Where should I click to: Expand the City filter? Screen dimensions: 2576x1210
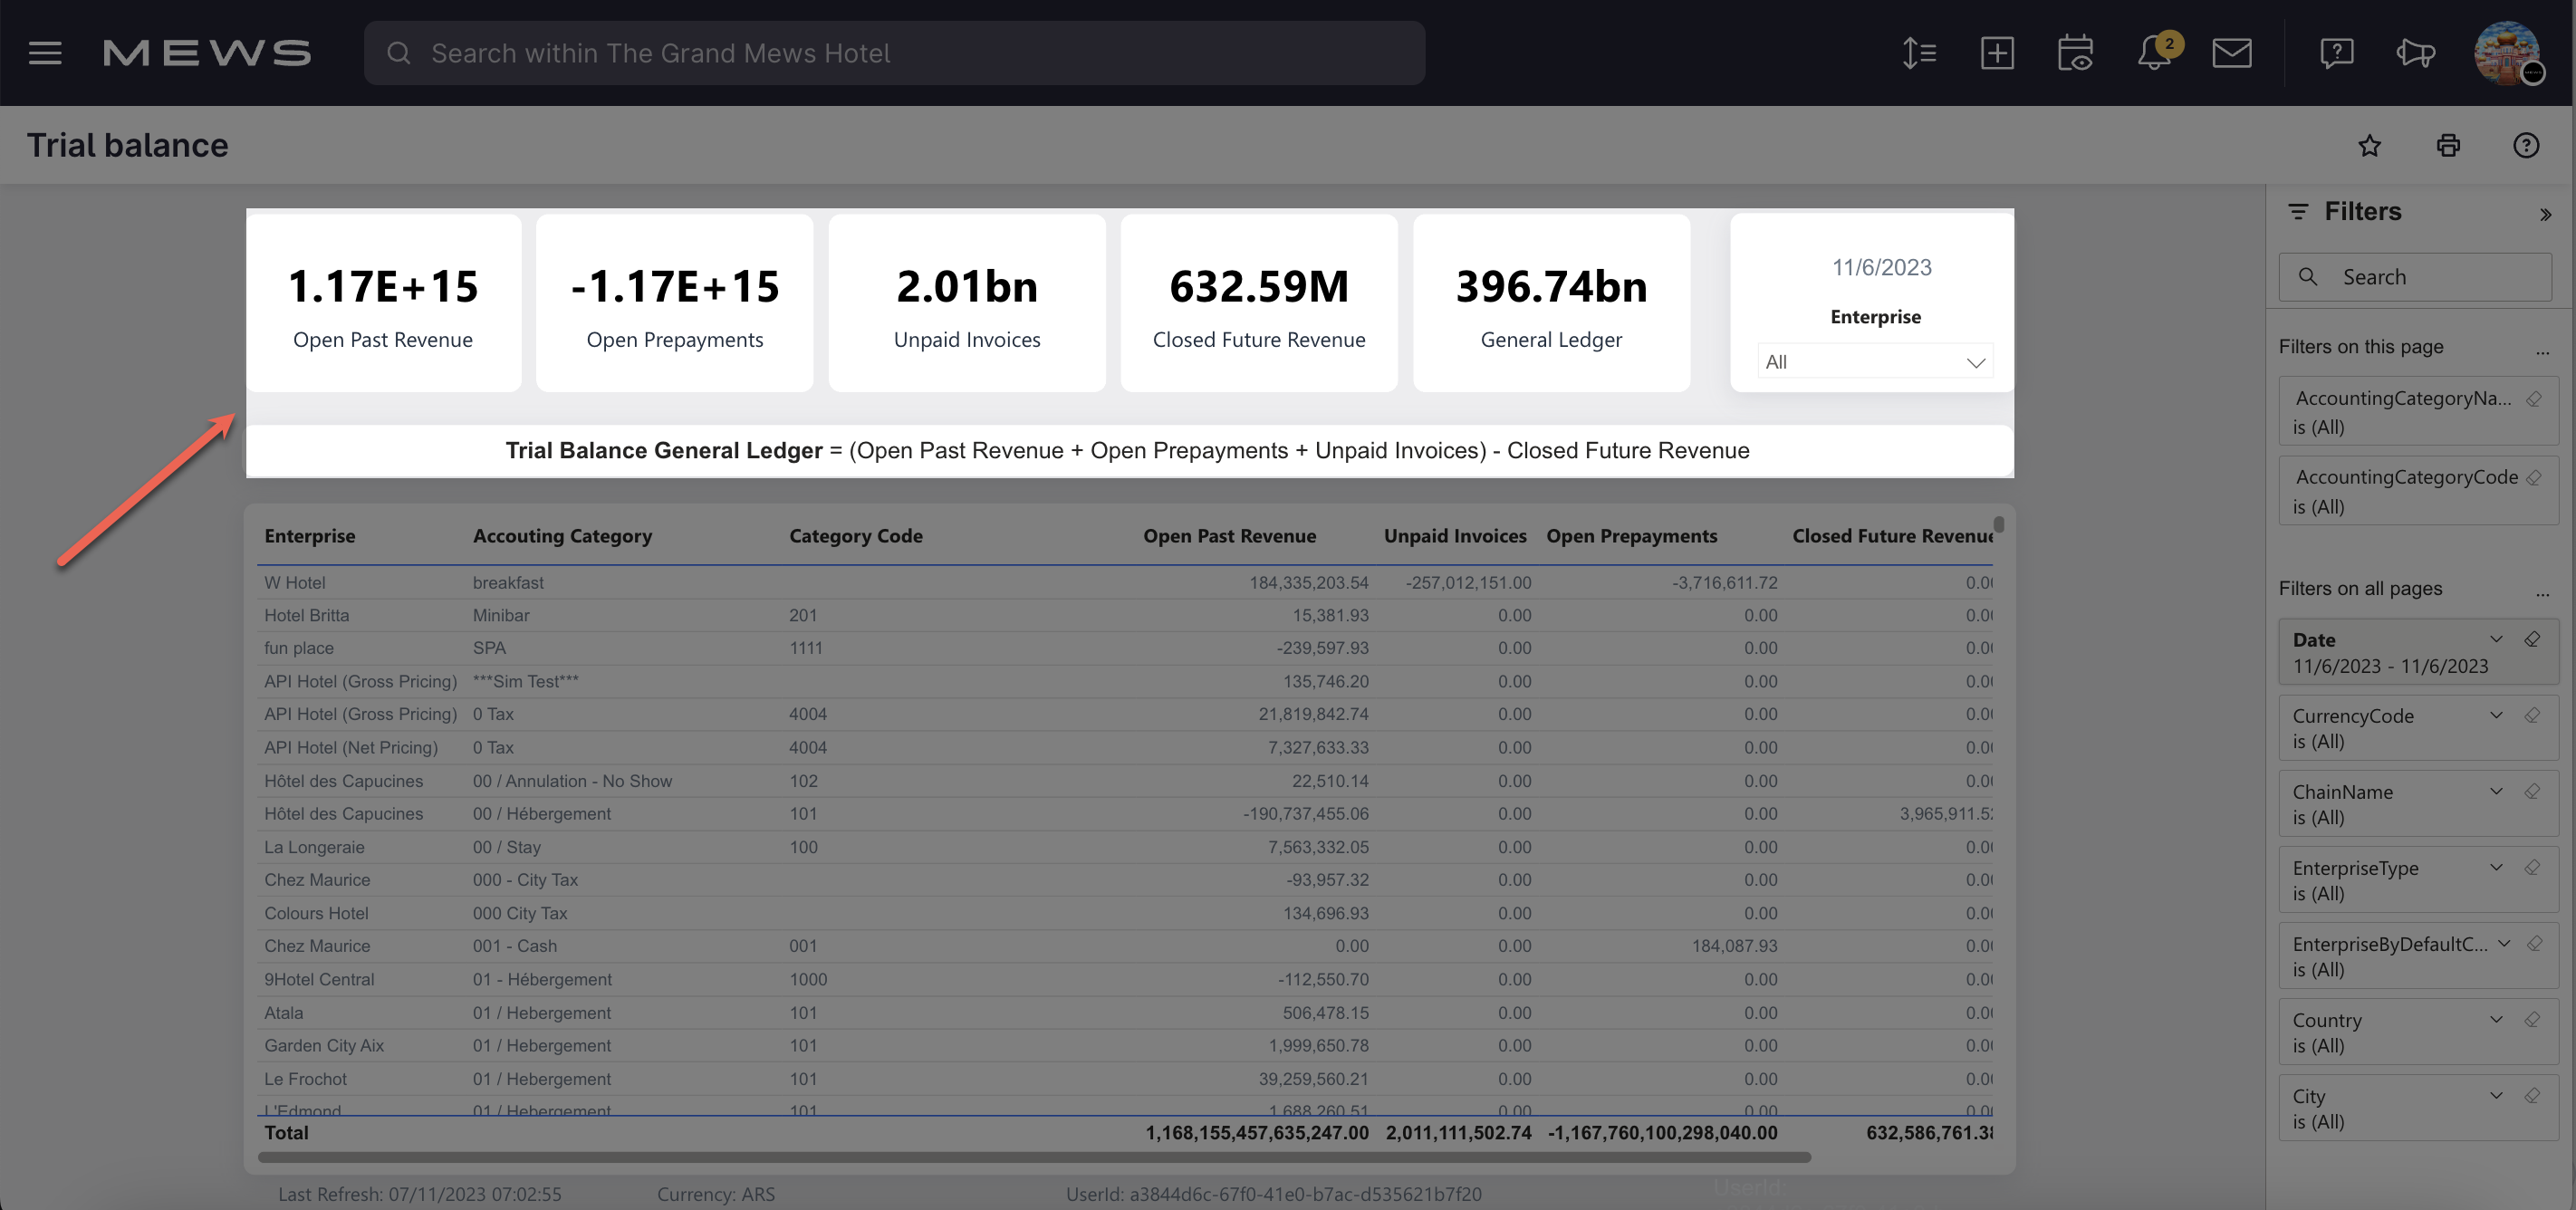[x=2496, y=1095]
